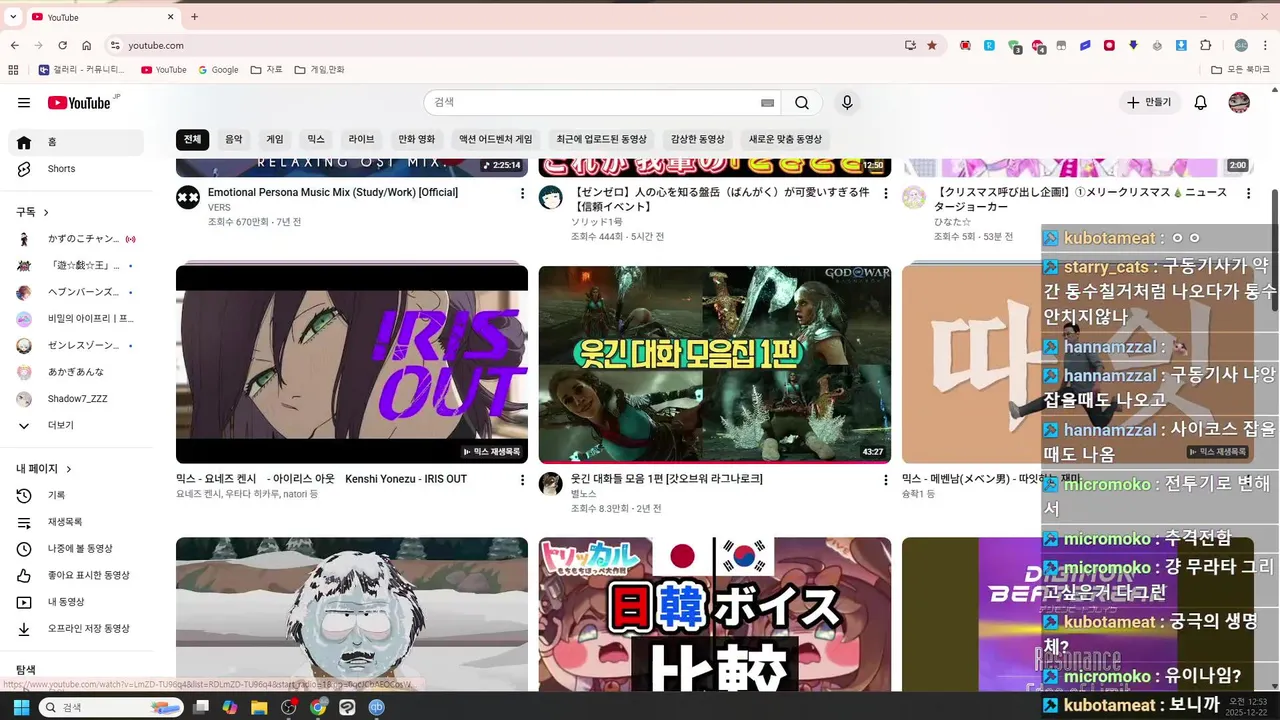Click the VERS channel avatar
The image size is (1280, 720).
188,197
